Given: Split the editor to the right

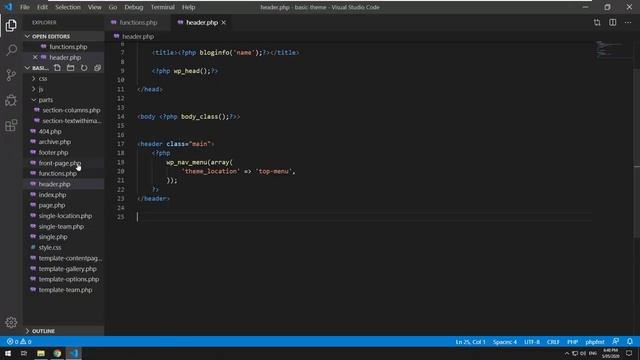Looking at the screenshot, I should click(613, 22).
